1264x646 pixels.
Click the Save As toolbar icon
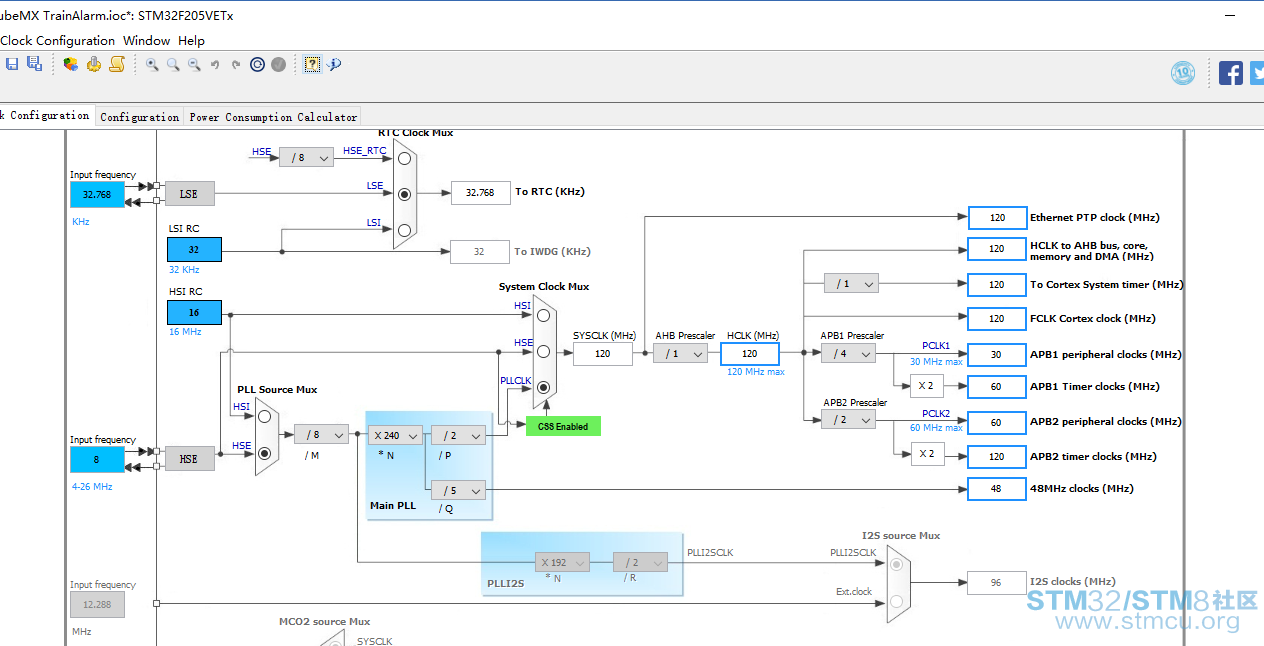(x=34, y=64)
